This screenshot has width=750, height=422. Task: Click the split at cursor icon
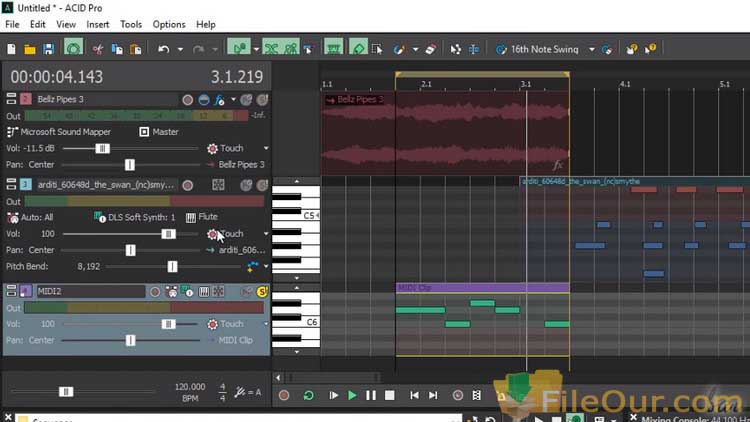[x=474, y=49]
